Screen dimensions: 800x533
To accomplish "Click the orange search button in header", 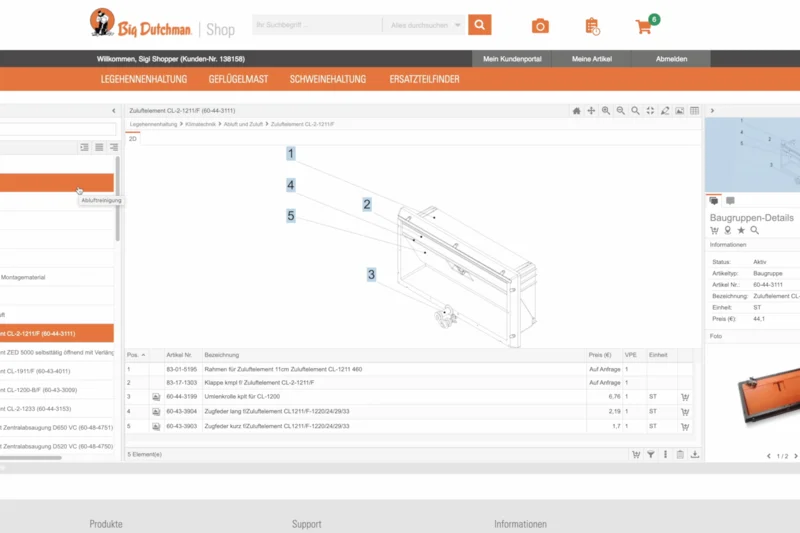I will 480,24.
